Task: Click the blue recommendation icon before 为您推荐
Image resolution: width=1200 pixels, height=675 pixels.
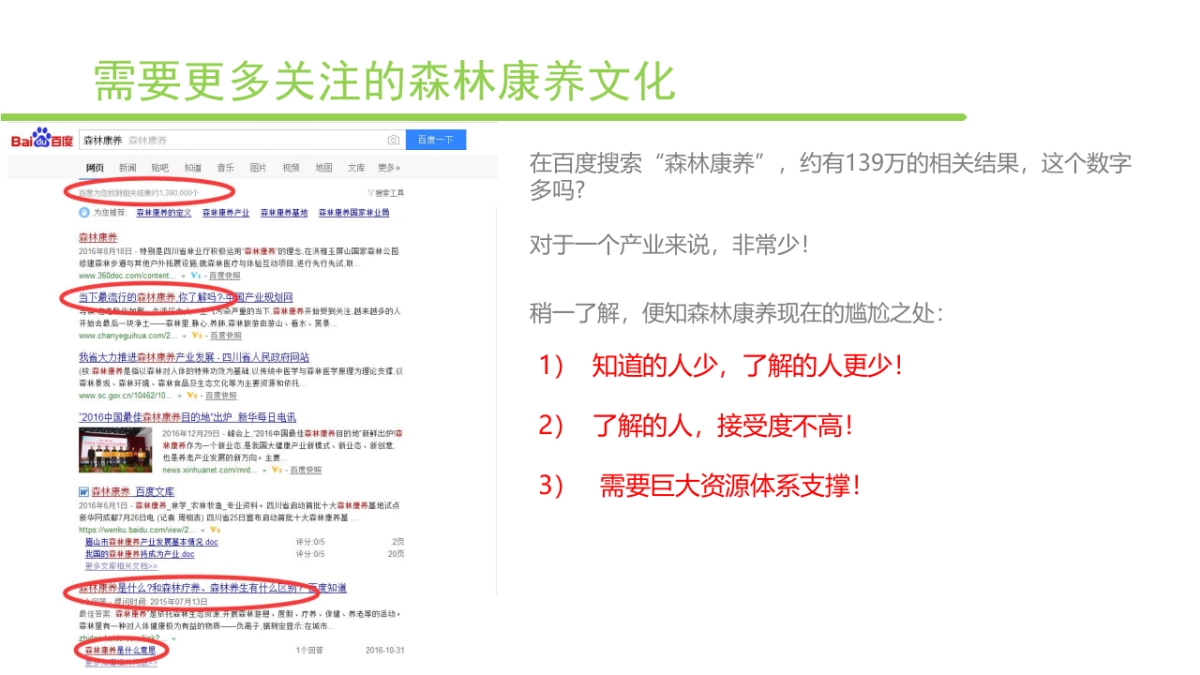Action: [x=83, y=213]
